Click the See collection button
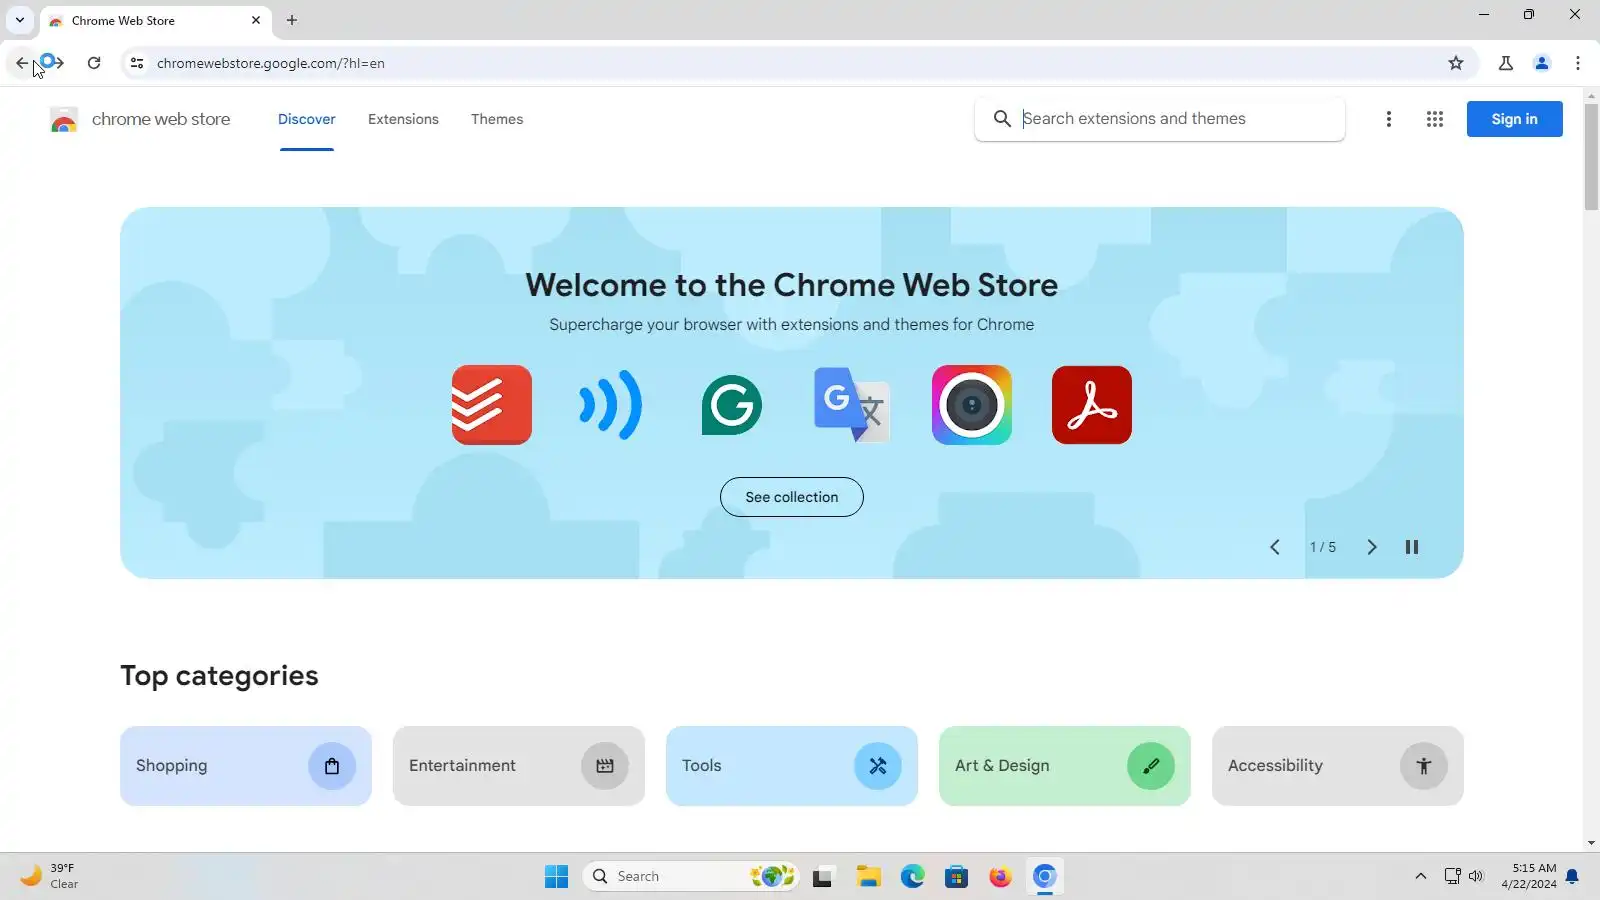 (792, 497)
